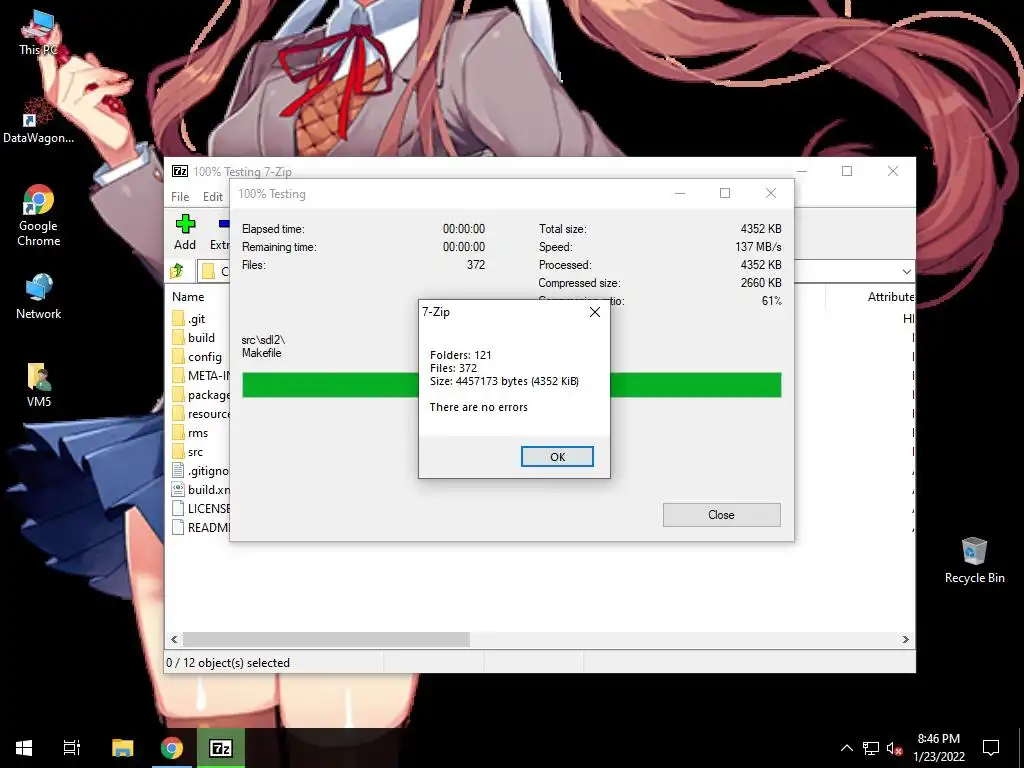Click the 'src\sdl2\' current path text
The height and width of the screenshot is (768, 1024).
263,340
